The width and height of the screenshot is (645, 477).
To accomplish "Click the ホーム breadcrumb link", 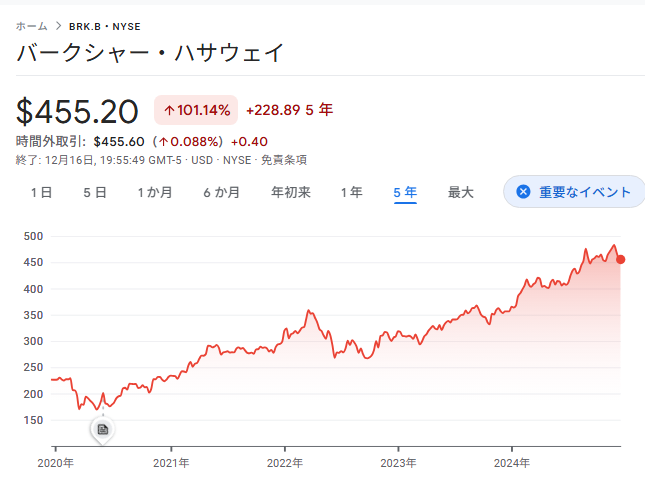I will point(32,25).
